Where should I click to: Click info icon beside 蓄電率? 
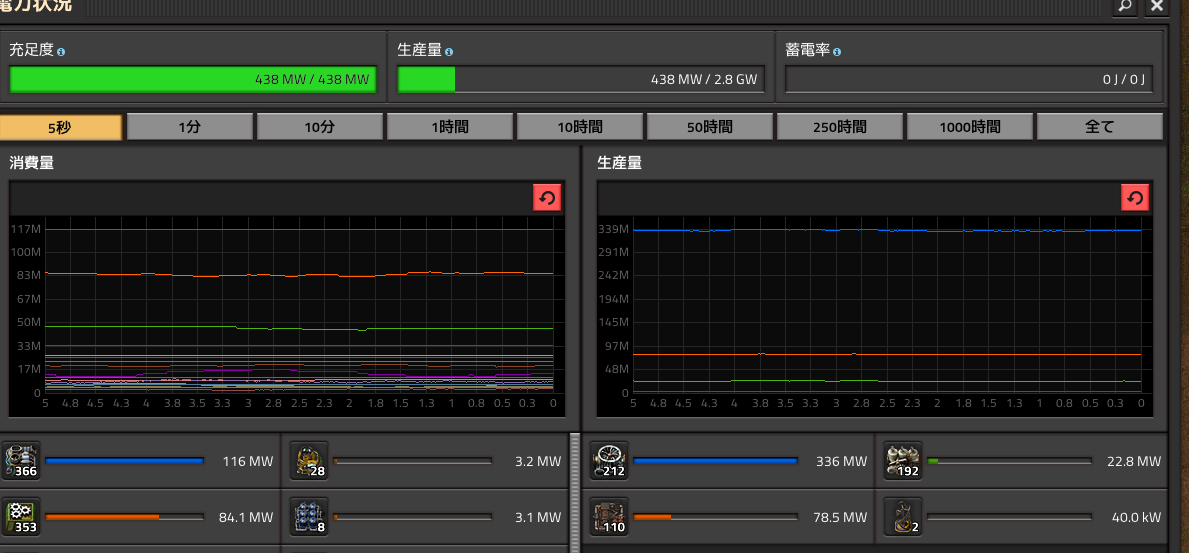pyautogui.click(x=837, y=52)
